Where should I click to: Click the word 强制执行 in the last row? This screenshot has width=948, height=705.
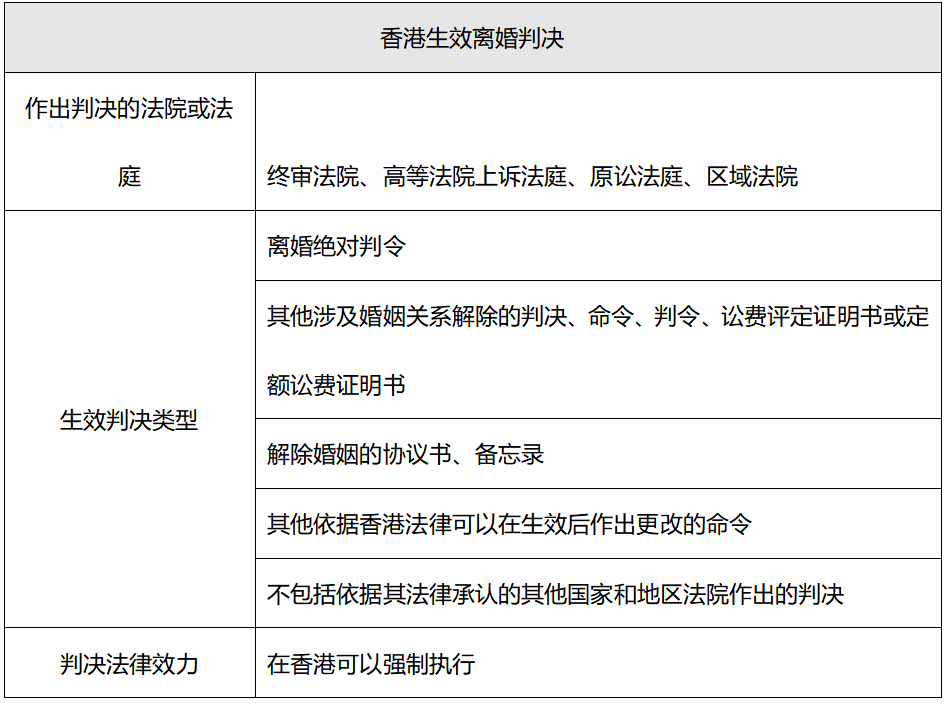[429, 664]
